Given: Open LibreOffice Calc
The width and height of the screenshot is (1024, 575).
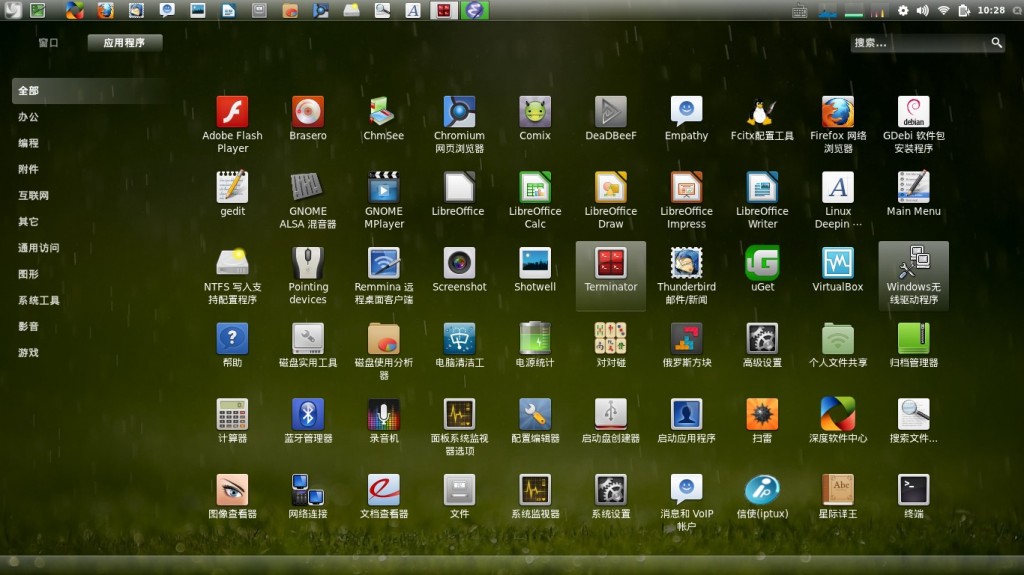Looking at the screenshot, I should (535, 200).
